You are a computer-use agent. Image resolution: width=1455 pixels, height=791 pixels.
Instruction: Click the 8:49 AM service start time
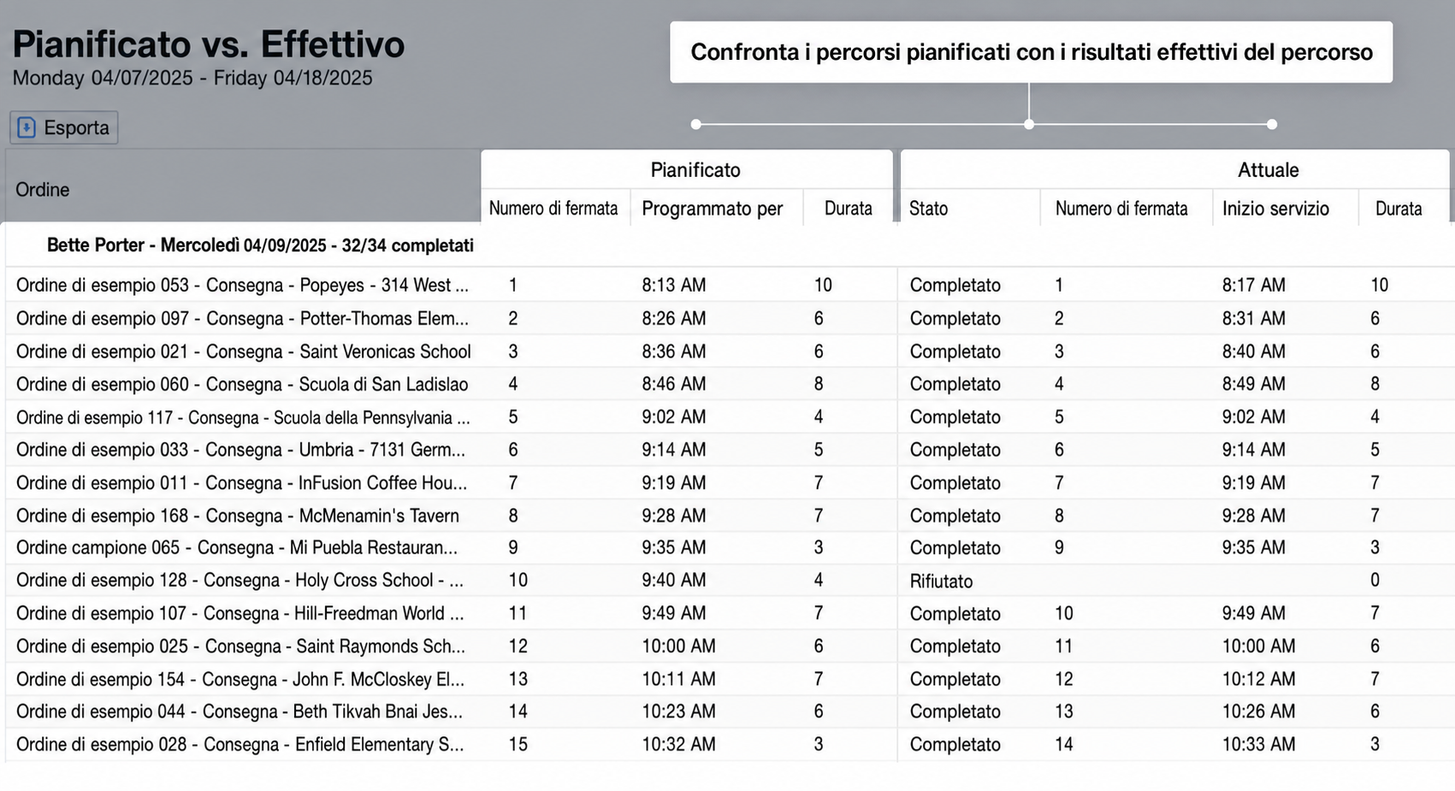1254,384
